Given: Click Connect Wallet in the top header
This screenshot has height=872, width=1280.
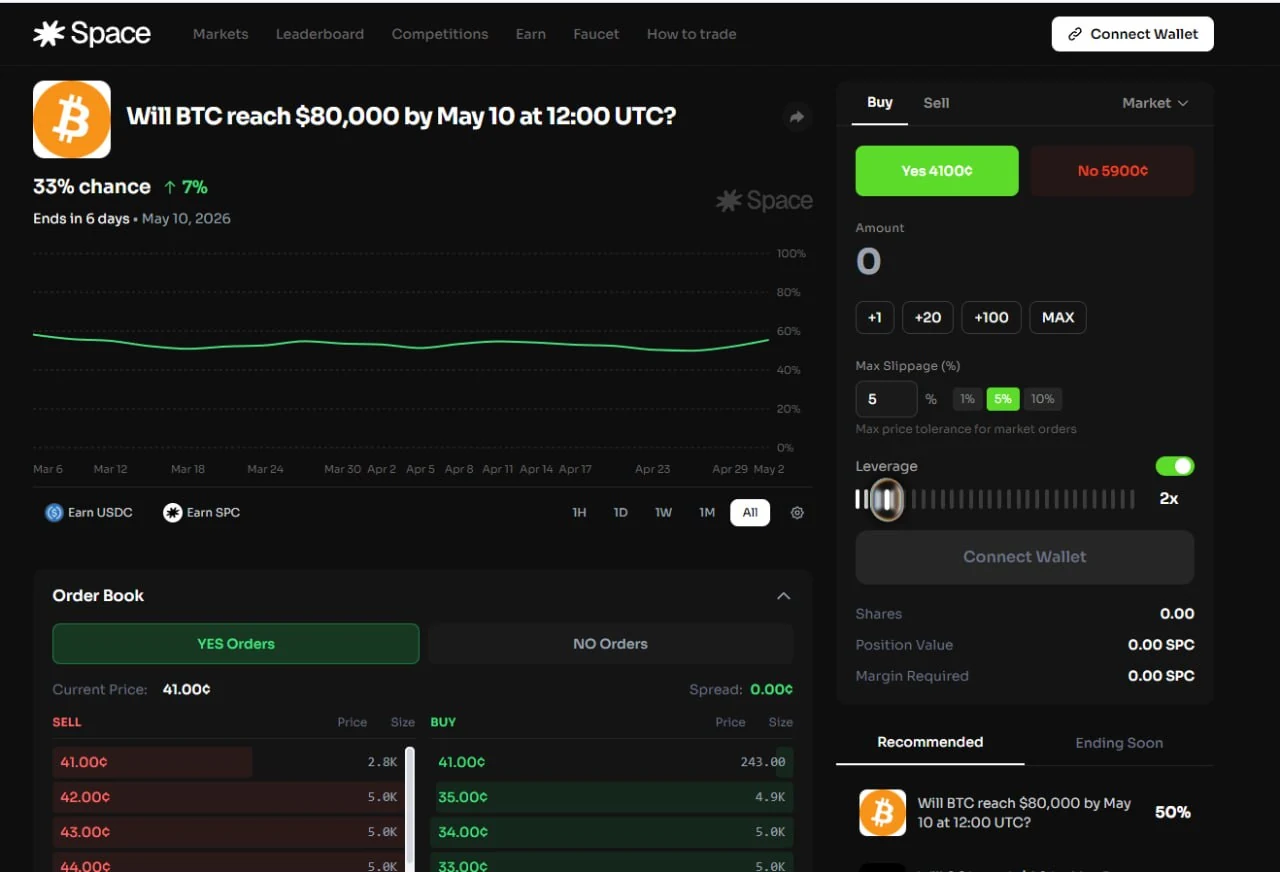Looking at the screenshot, I should 1133,34.
